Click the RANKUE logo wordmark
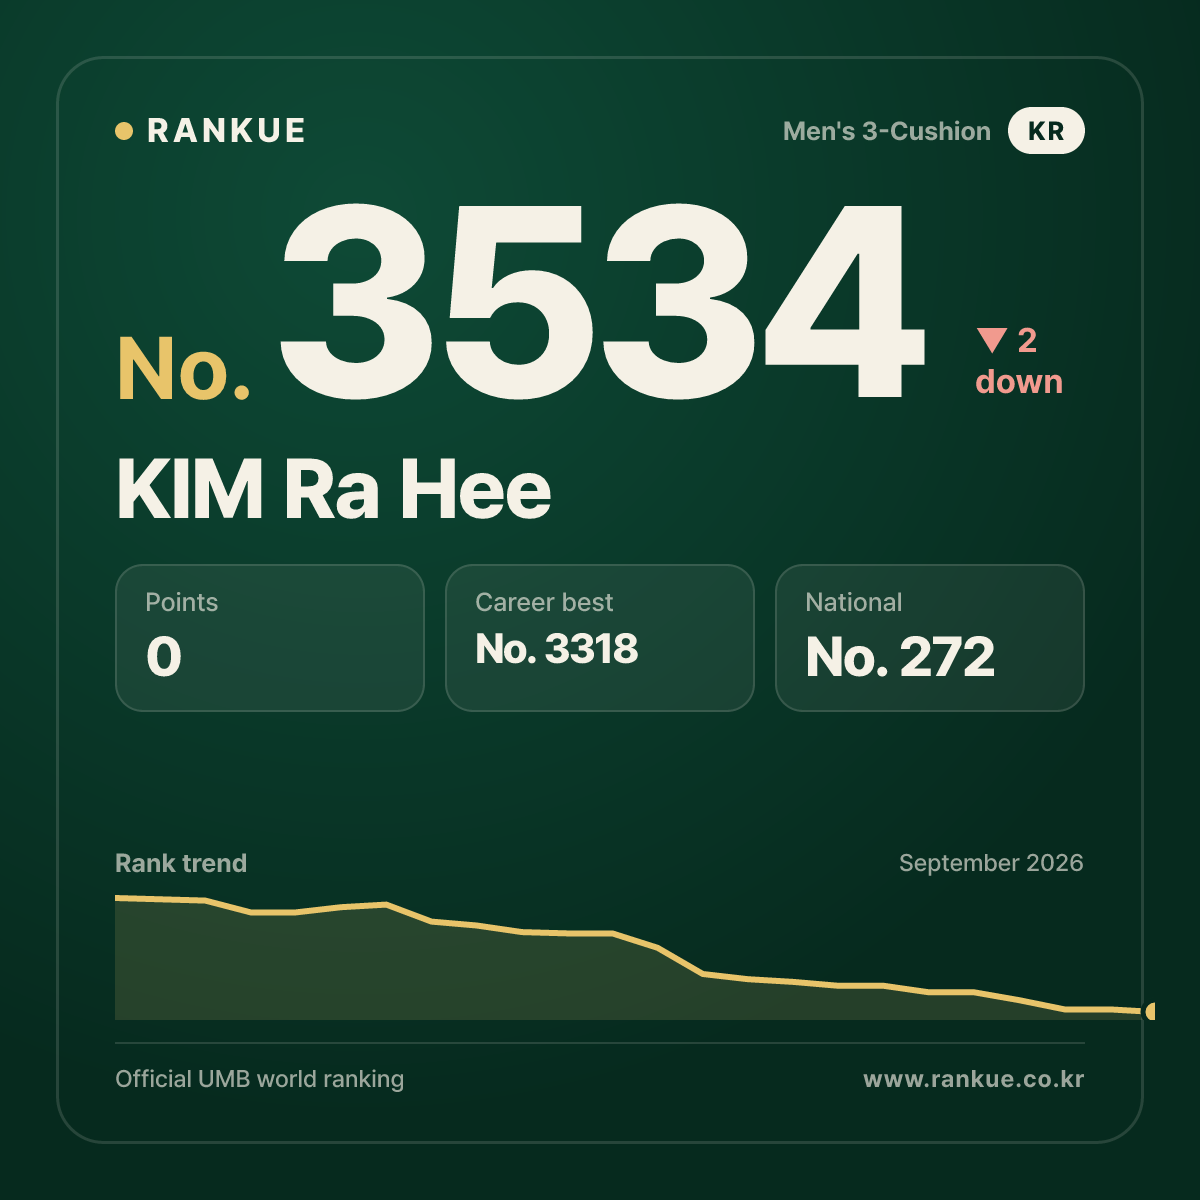This screenshot has width=1200, height=1200. (226, 131)
